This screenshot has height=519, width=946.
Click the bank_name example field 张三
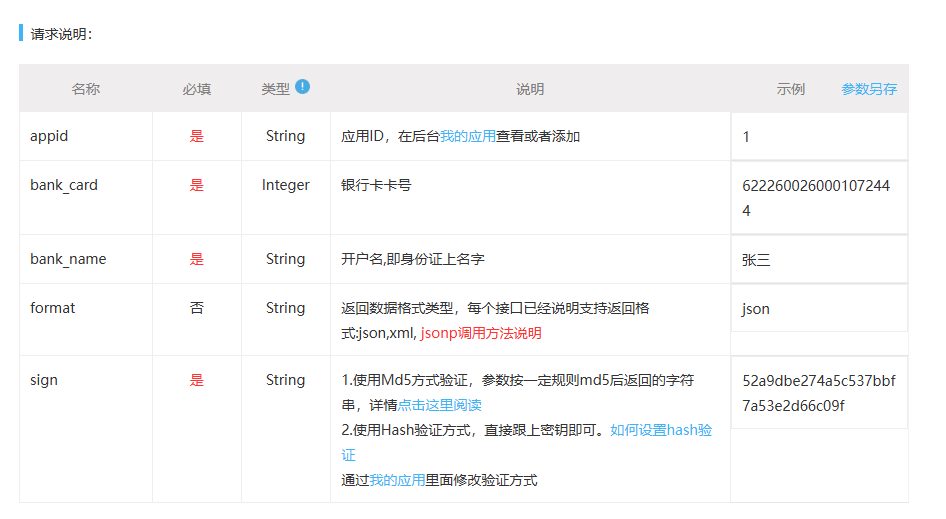coord(819,260)
